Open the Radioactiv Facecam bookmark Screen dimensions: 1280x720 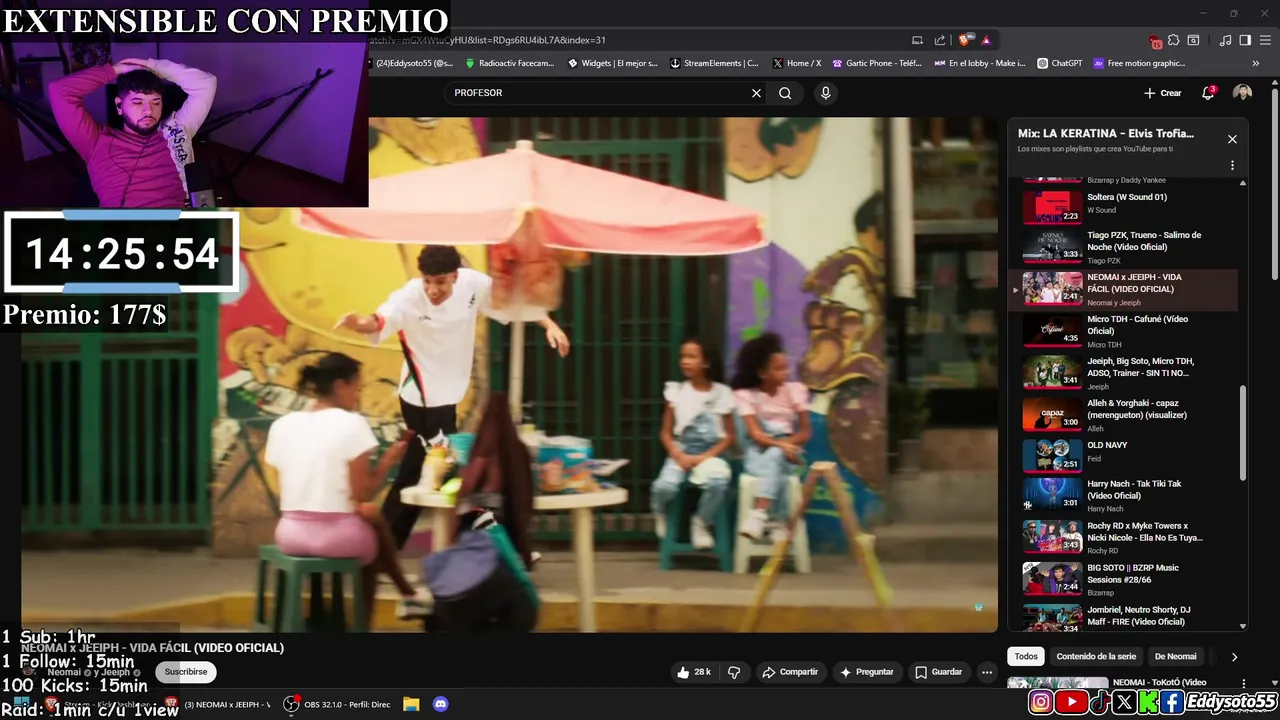click(x=510, y=63)
